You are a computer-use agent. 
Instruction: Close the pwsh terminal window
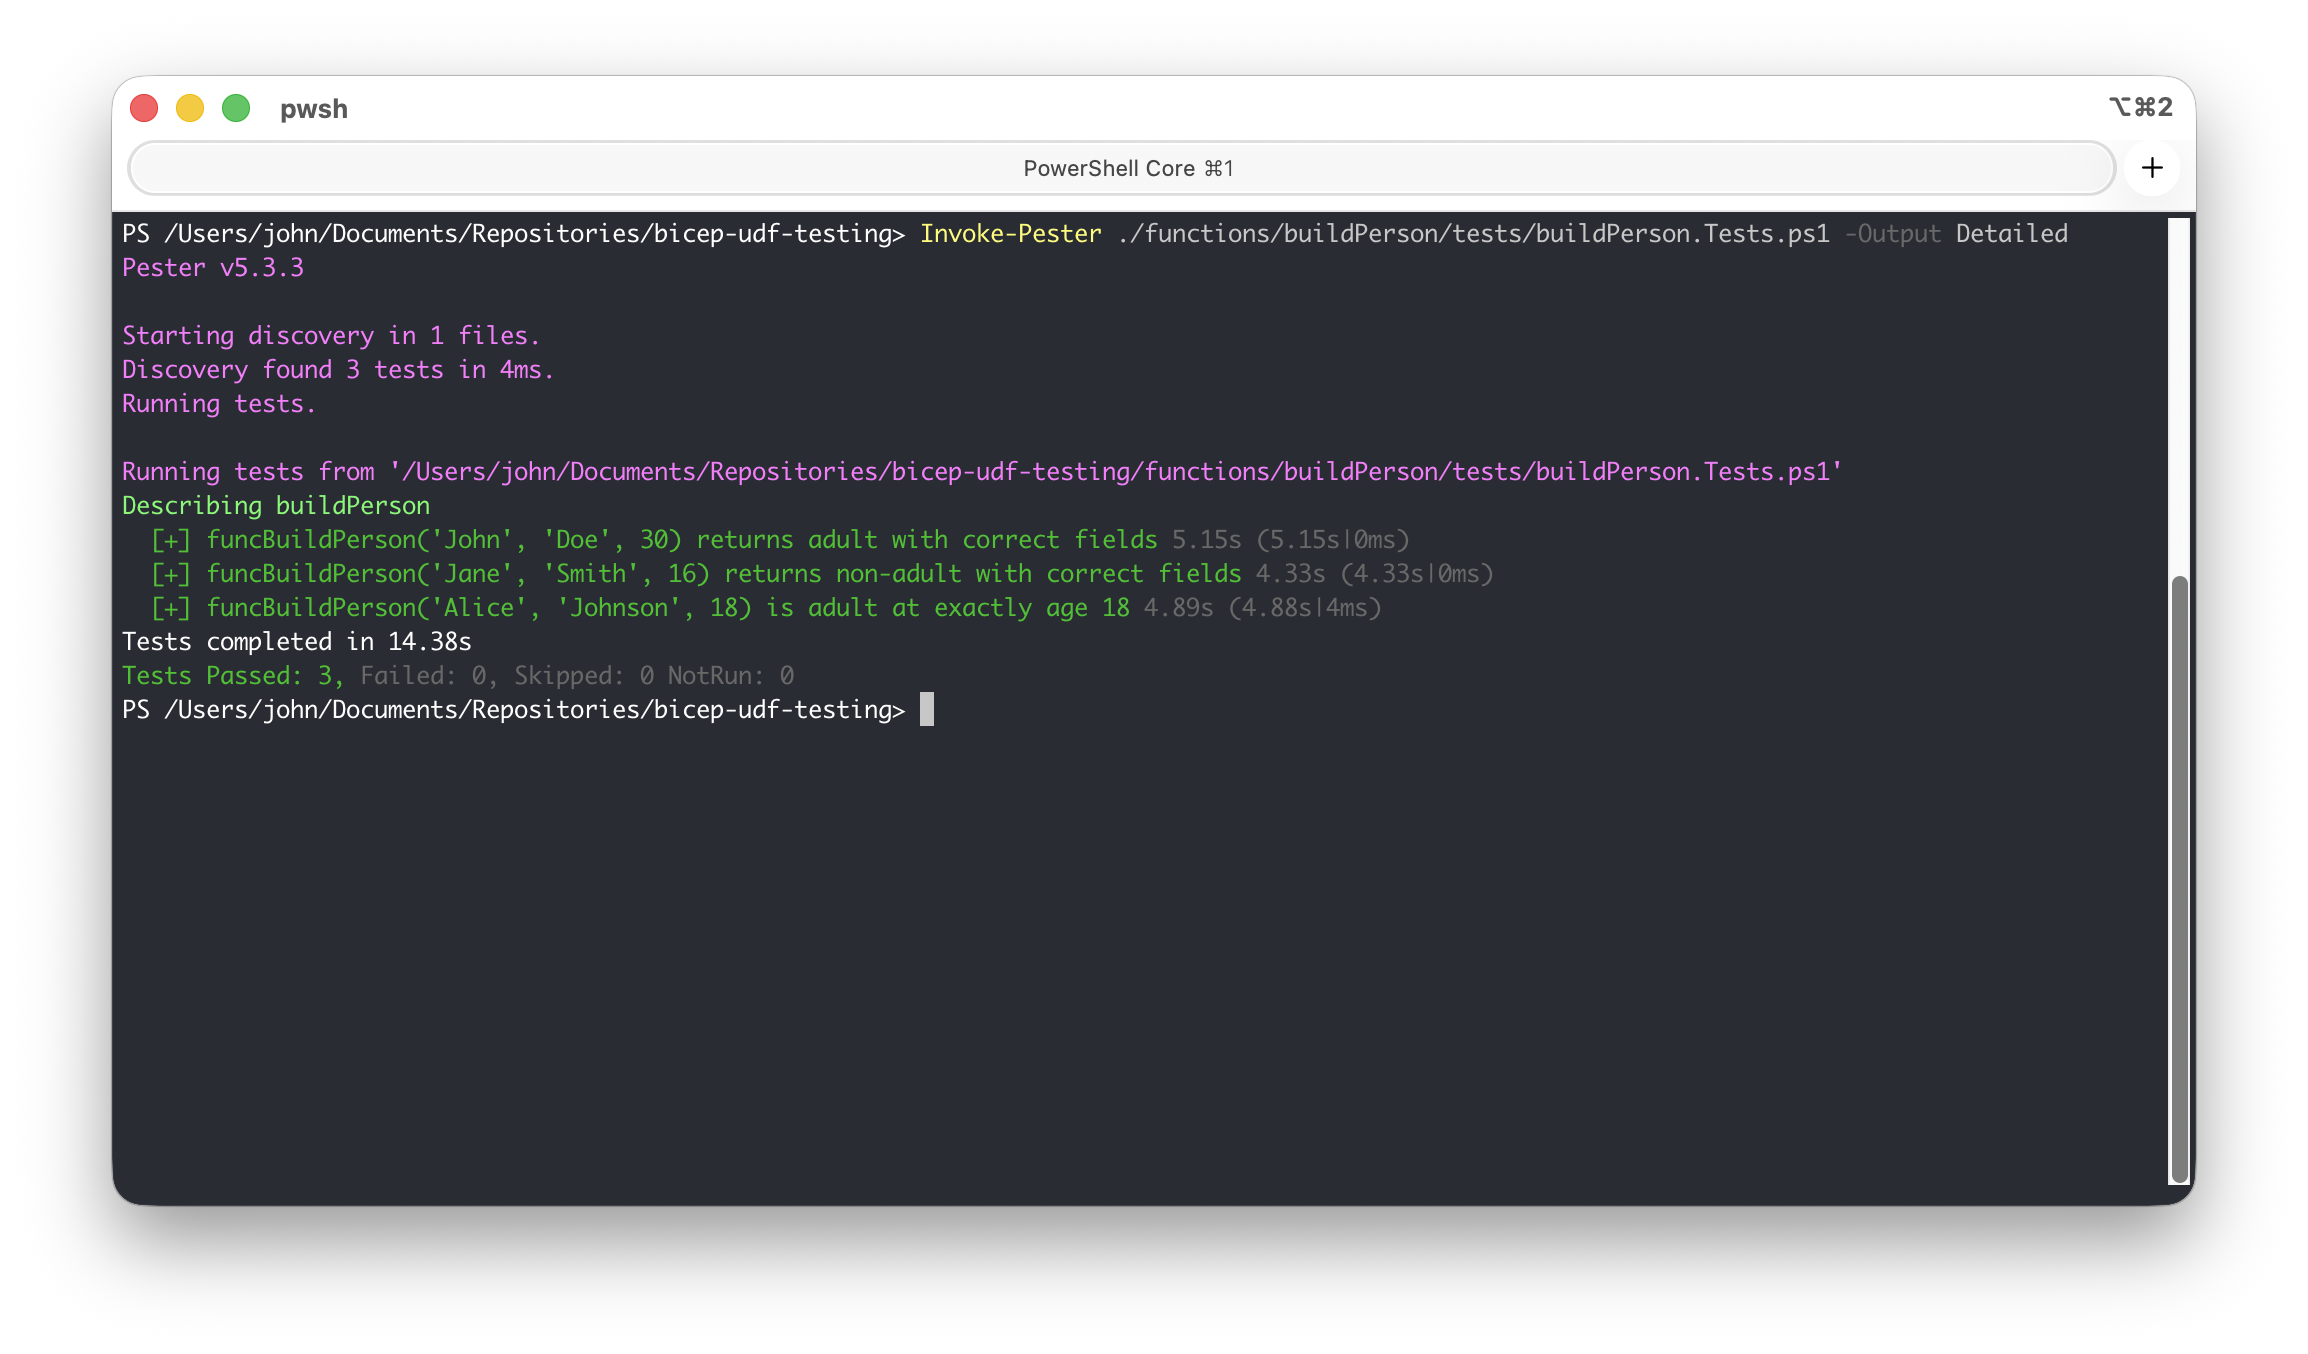click(144, 108)
